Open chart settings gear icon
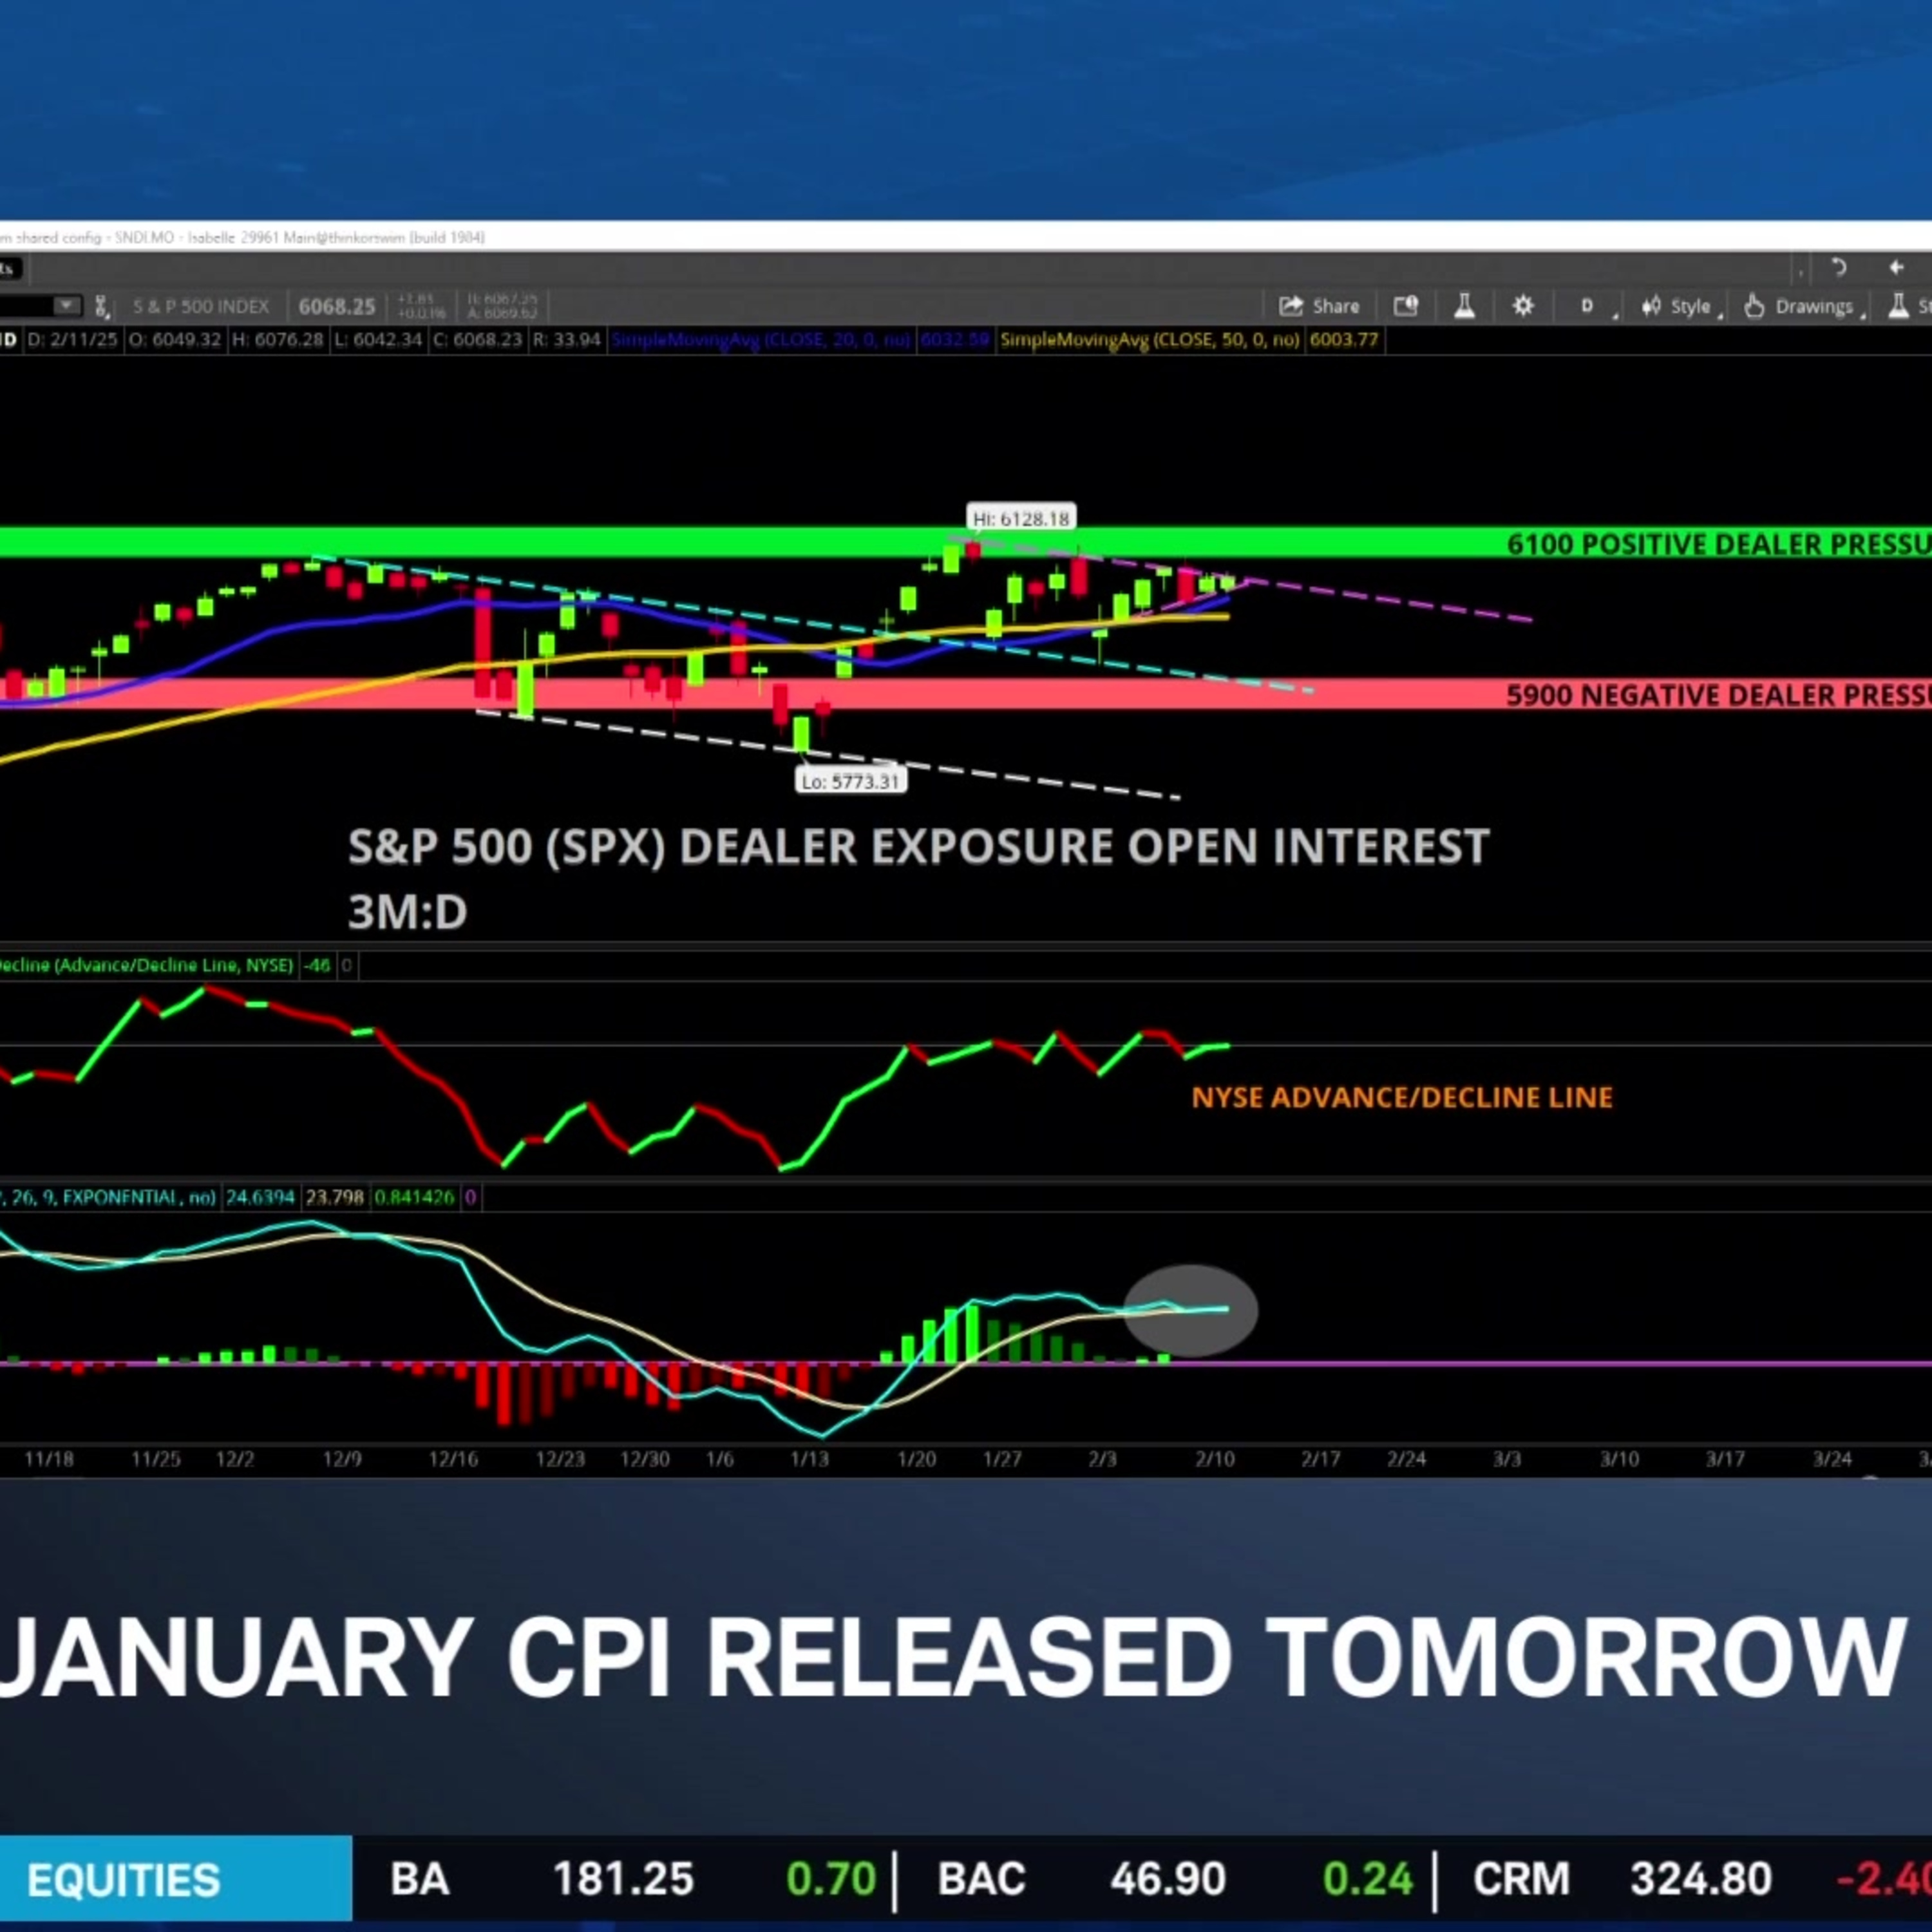This screenshot has height=1932, width=1932. (x=1522, y=306)
